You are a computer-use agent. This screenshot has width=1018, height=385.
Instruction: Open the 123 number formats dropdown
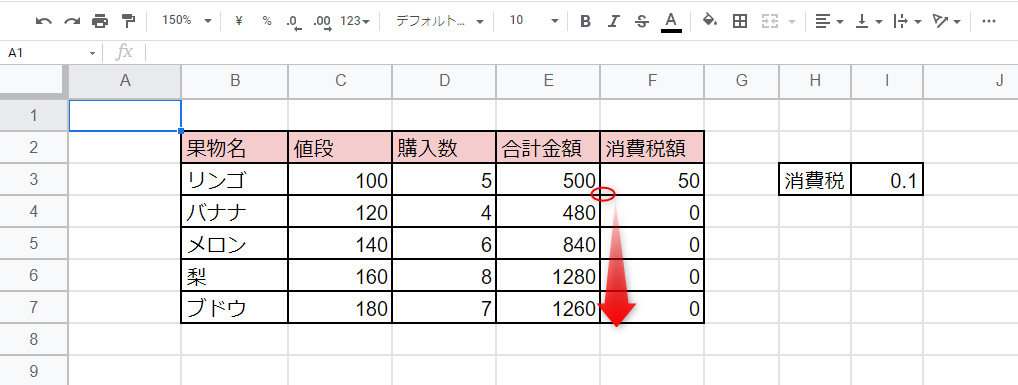355,21
